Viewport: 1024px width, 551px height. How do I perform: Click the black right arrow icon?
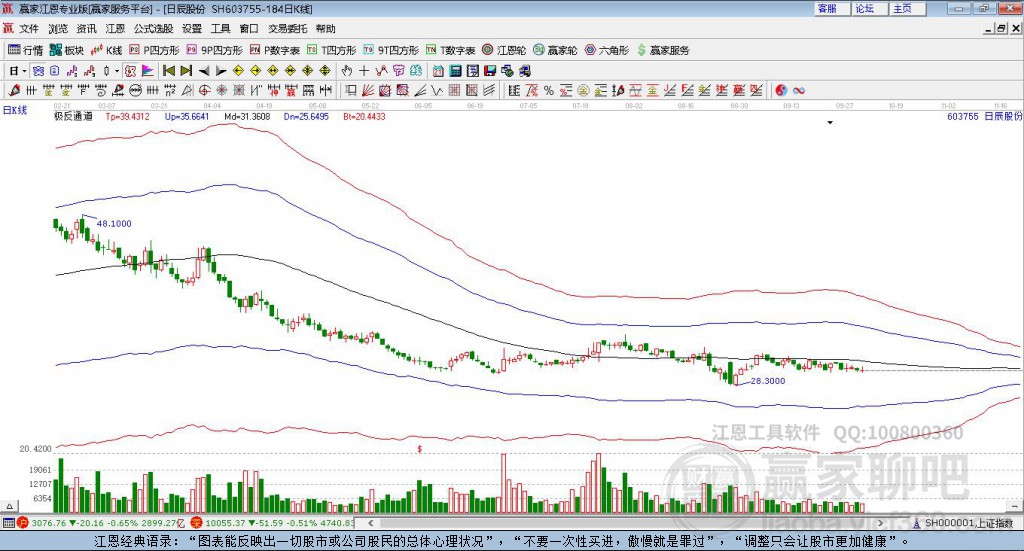click(221, 71)
